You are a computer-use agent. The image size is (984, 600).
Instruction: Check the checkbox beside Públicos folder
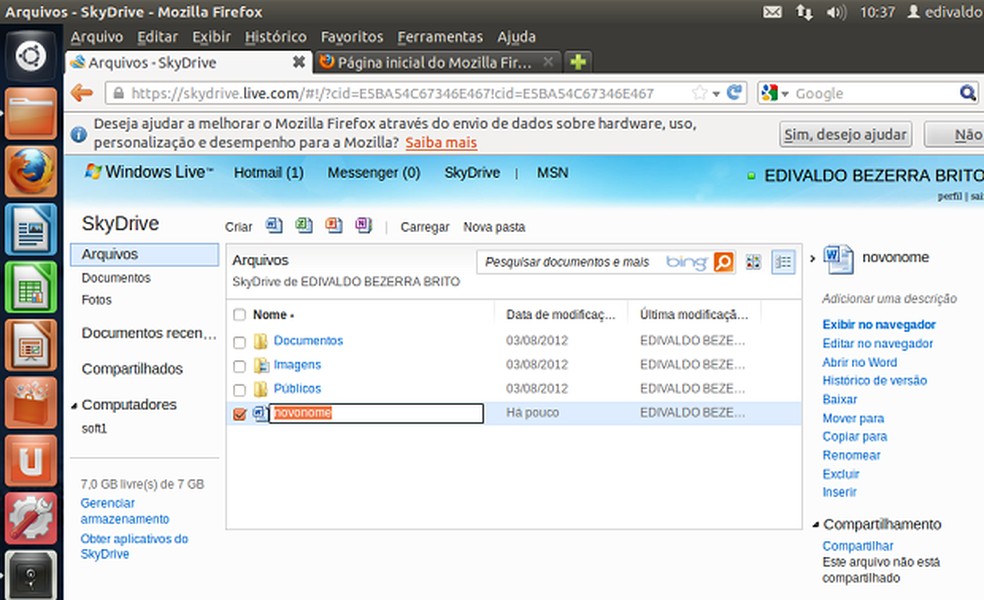point(238,389)
